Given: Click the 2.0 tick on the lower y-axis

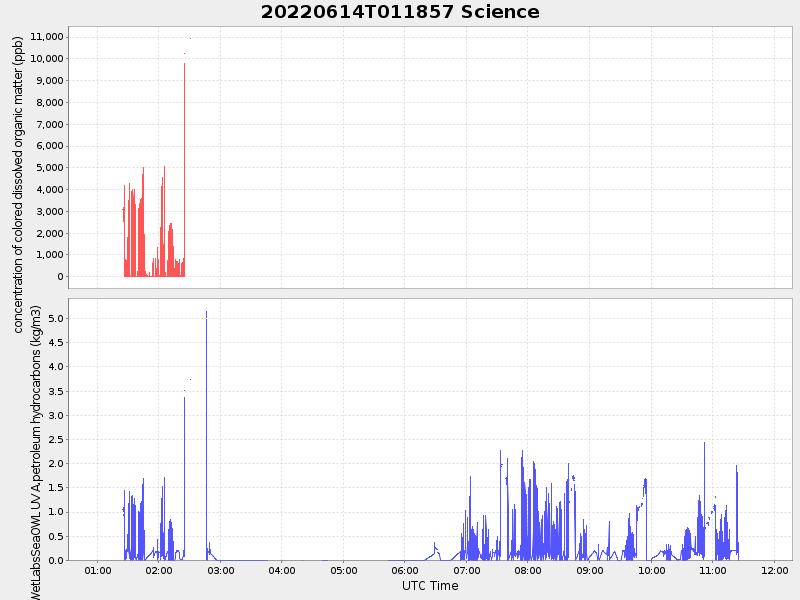Looking at the screenshot, I should (x=56, y=464).
